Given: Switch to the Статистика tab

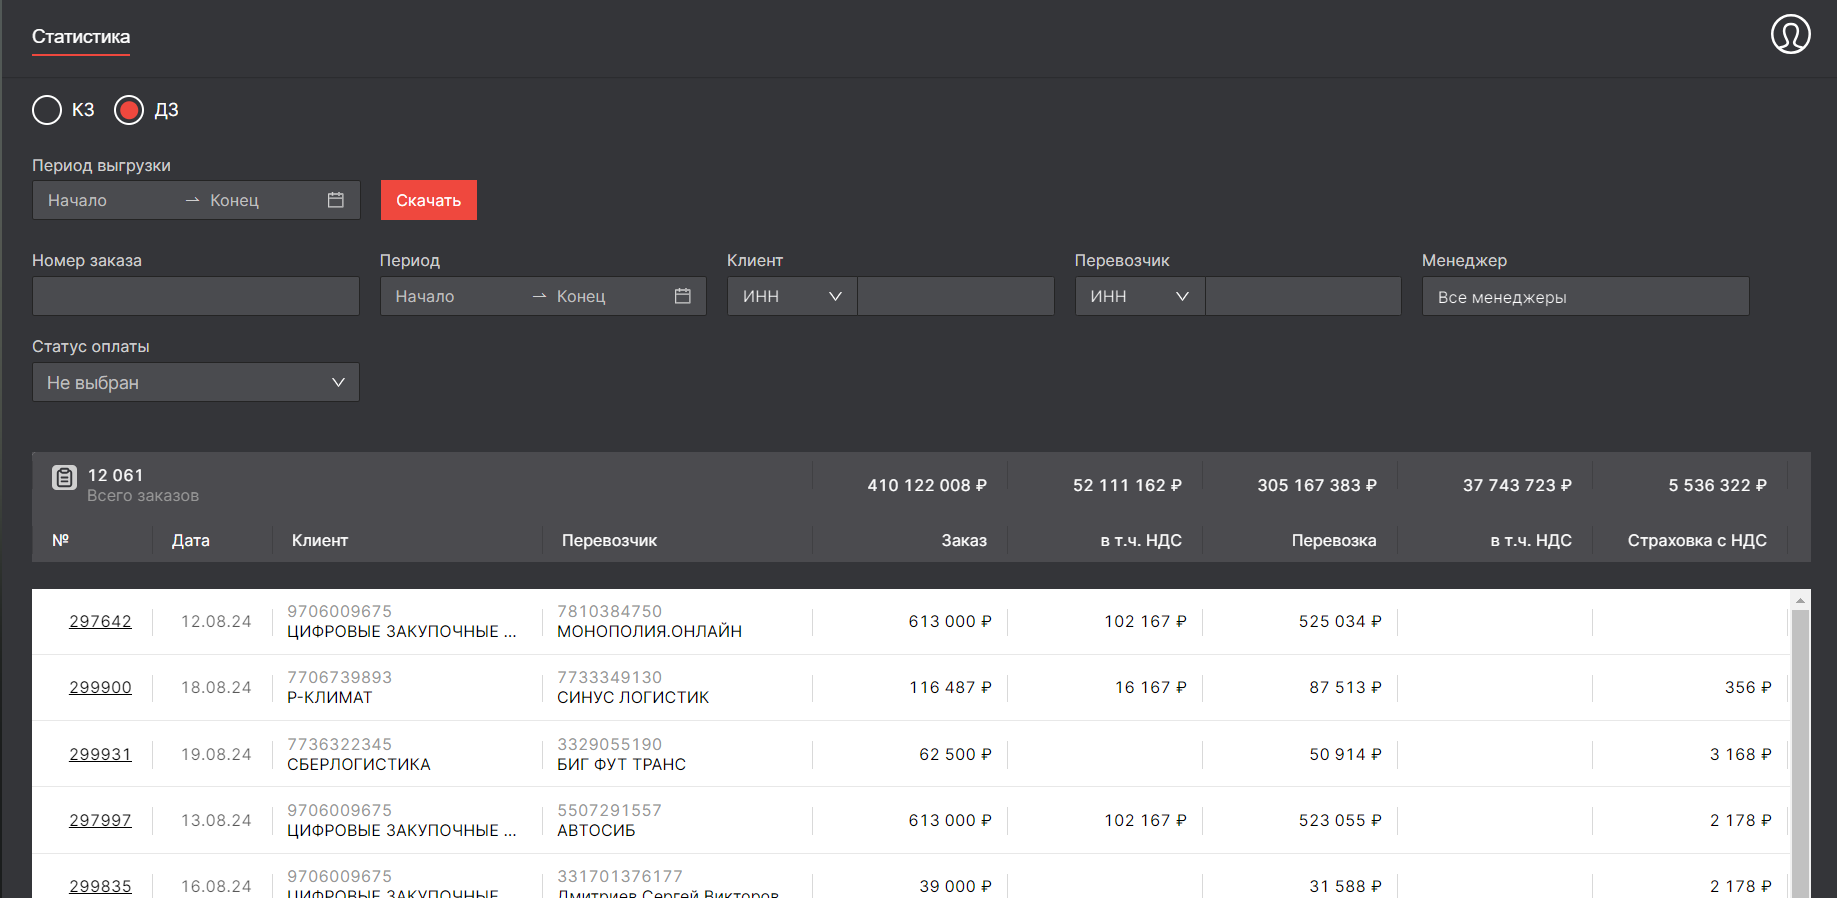Looking at the screenshot, I should click(81, 37).
